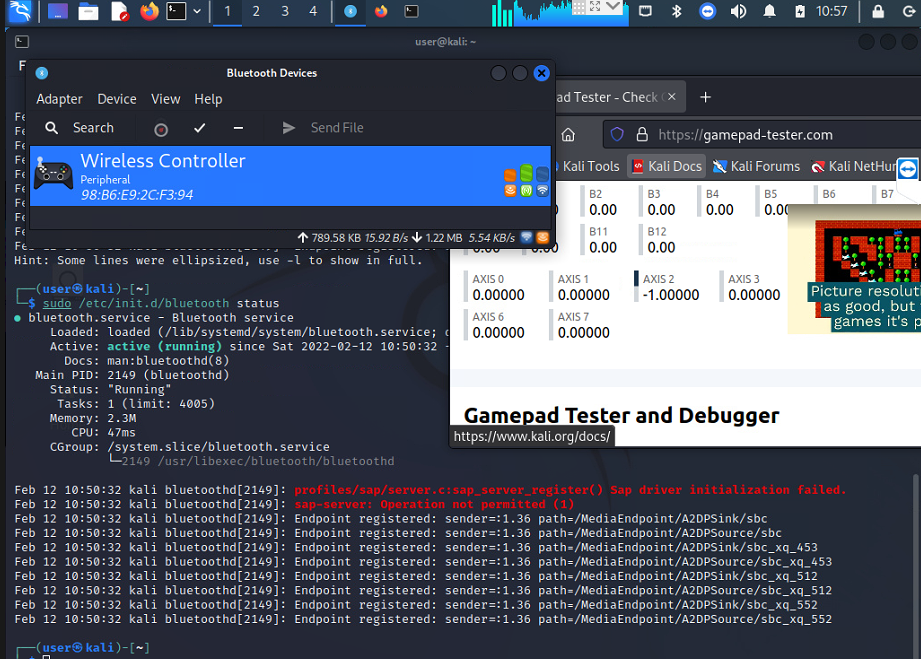Image resolution: width=921 pixels, height=659 pixels.
Task: Click the Firefox home icon
Action: pos(568,135)
